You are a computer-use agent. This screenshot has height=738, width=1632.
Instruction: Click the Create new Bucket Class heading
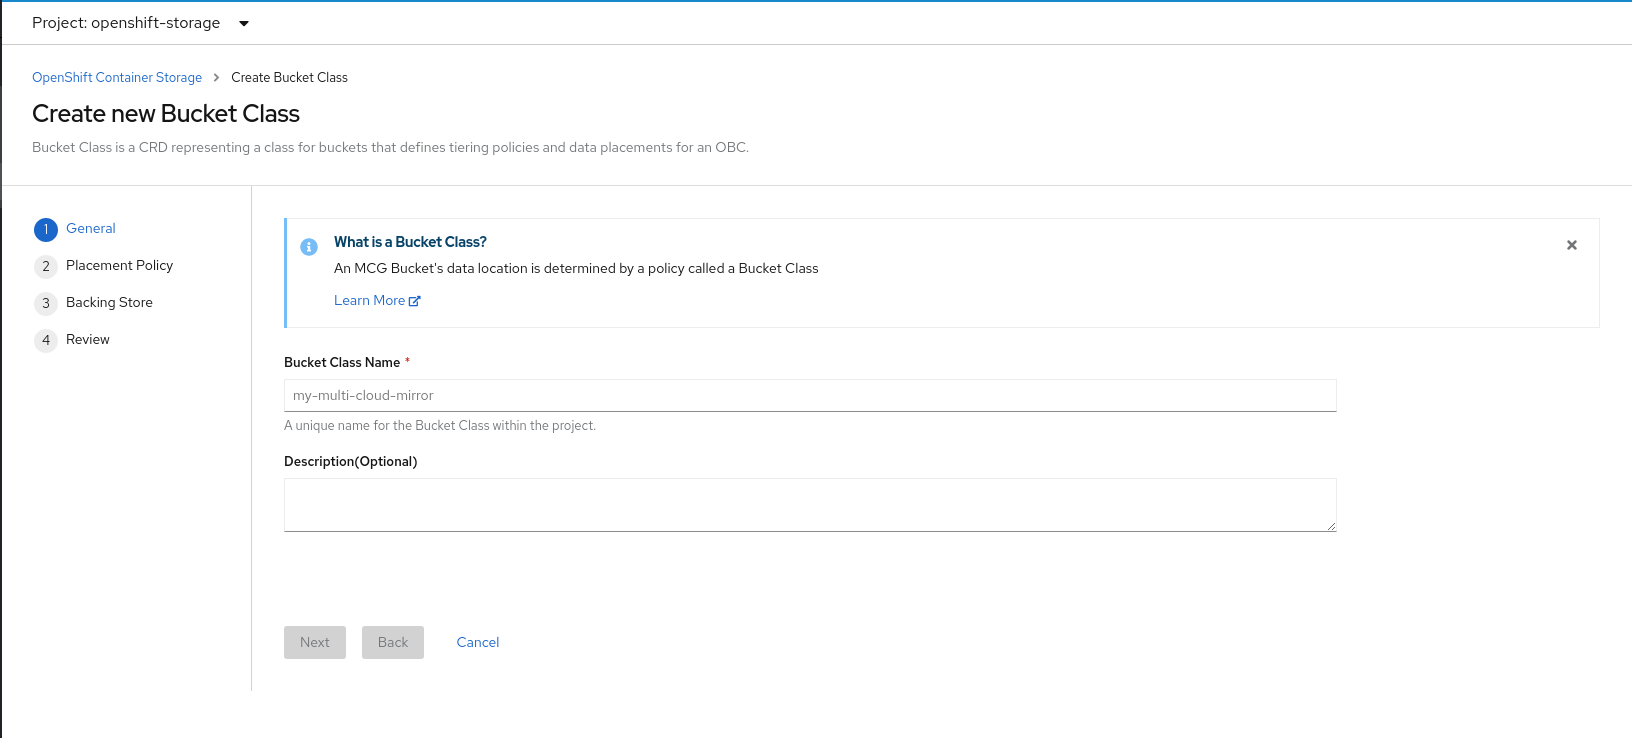(166, 113)
